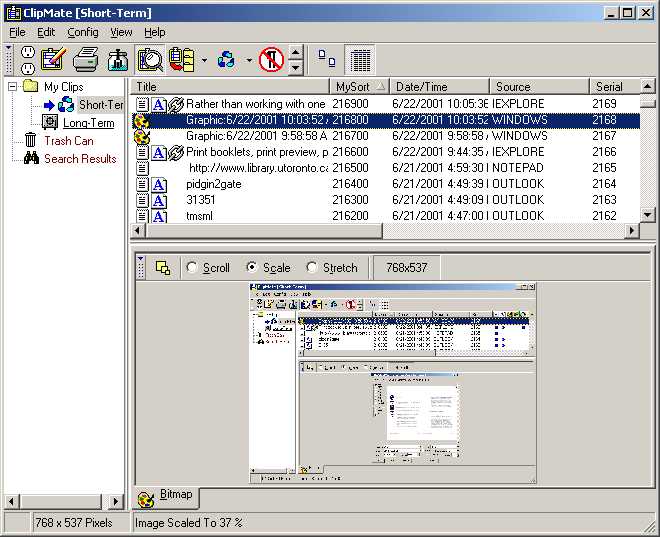The width and height of the screenshot is (660, 537).
Task: Click tree panel scroll right arrow
Action: pyautogui.click(x=115, y=501)
